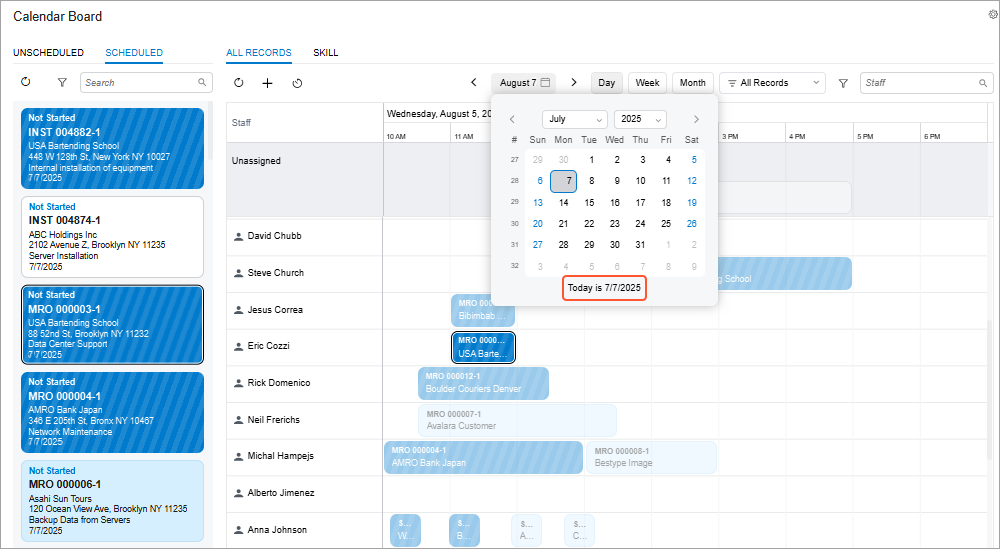The image size is (1000, 549).
Task: Select July 15 in date picker
Action: [x=589, y=203]
